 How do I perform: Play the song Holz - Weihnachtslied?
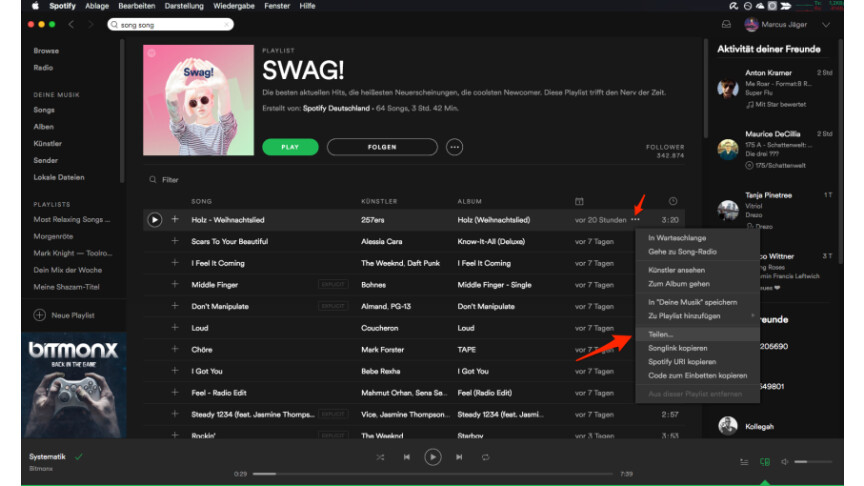[155, 220]
